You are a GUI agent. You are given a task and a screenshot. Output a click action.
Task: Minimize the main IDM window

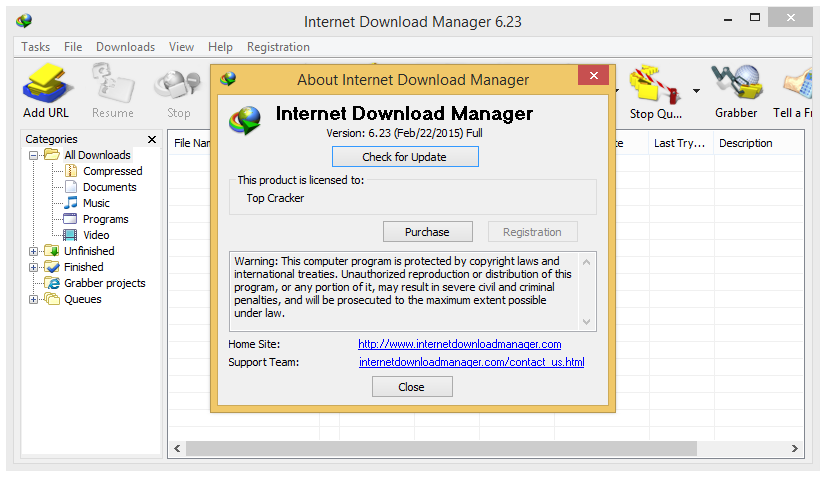pyautogui.click(x=728, y=19)
